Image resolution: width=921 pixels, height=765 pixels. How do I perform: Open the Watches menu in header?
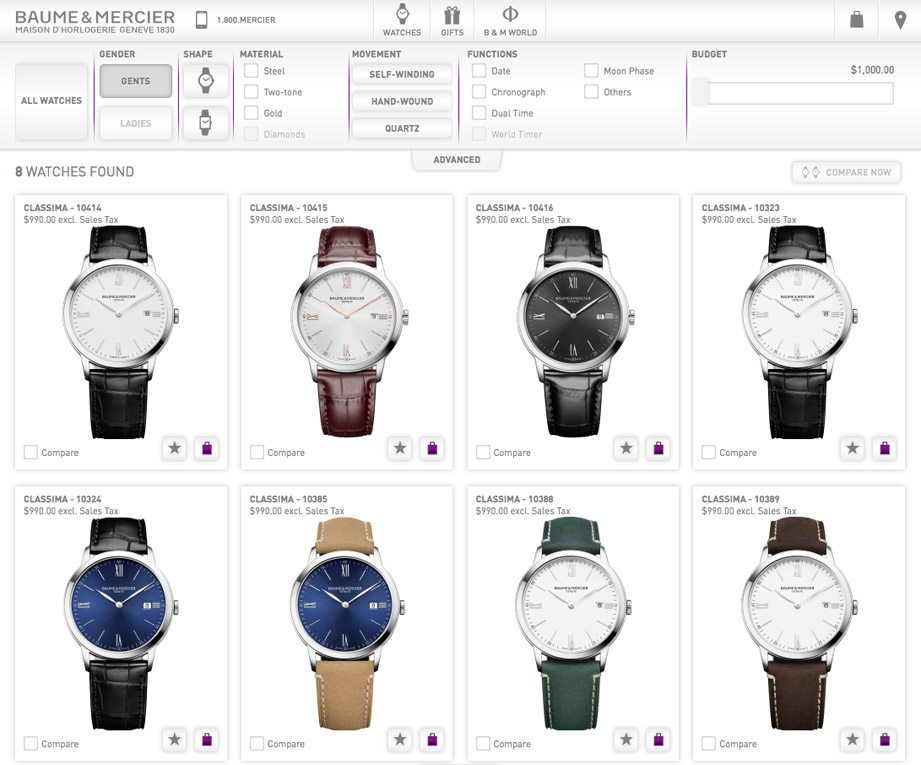(x=402, y=20)
